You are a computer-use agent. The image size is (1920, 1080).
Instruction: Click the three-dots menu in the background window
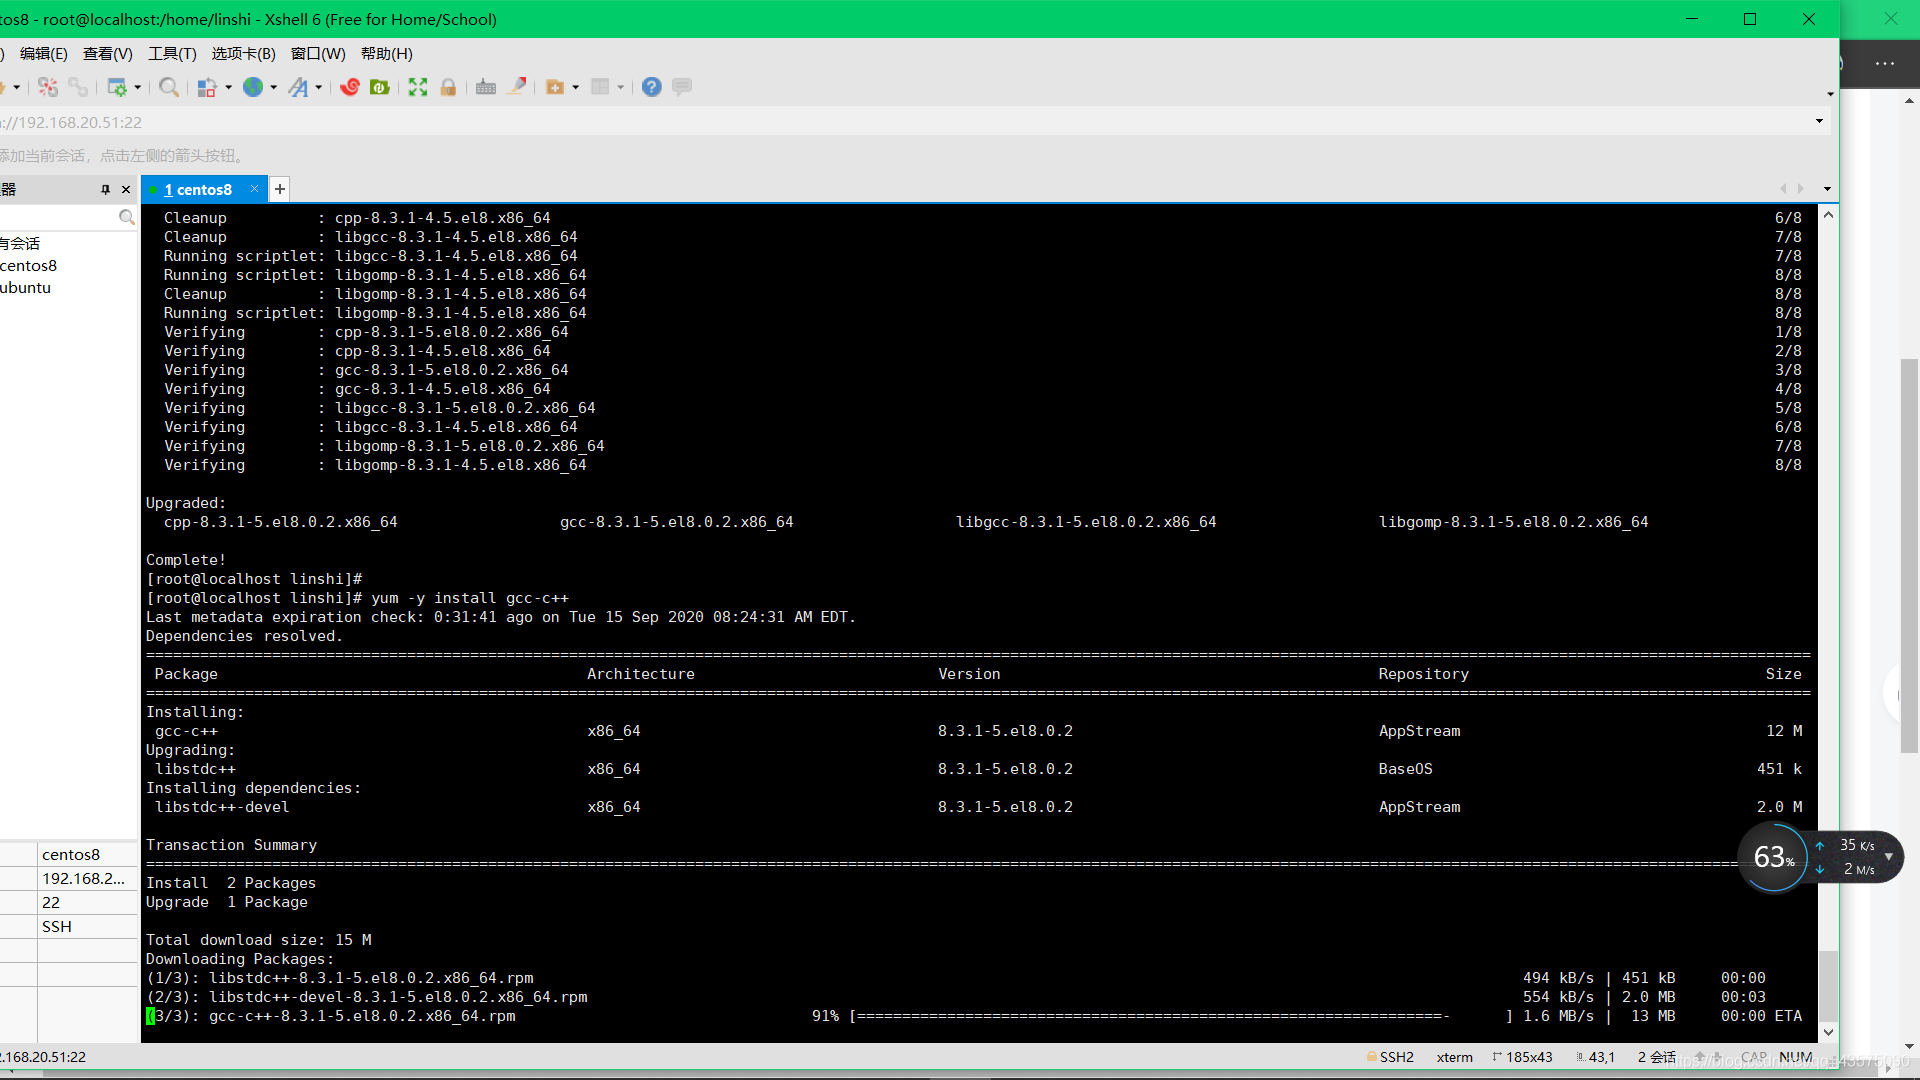click(x=1885, y=63)
